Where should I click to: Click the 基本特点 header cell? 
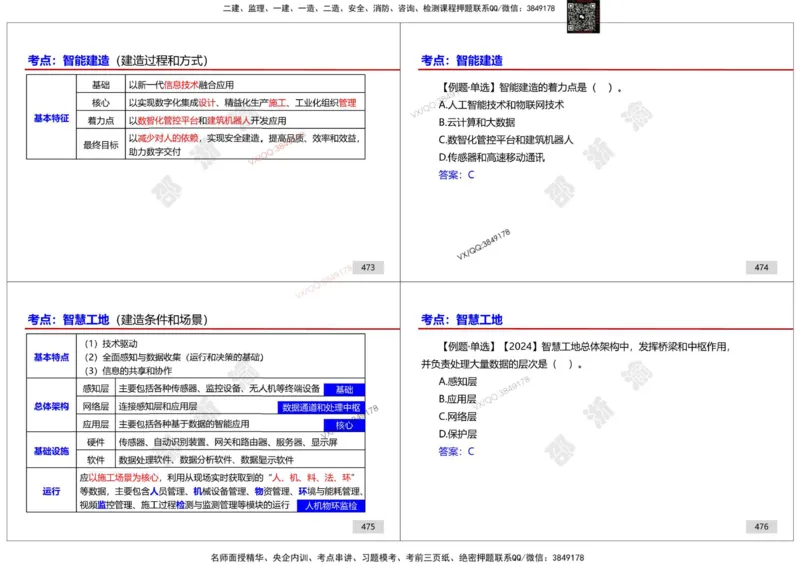point(51,357)
